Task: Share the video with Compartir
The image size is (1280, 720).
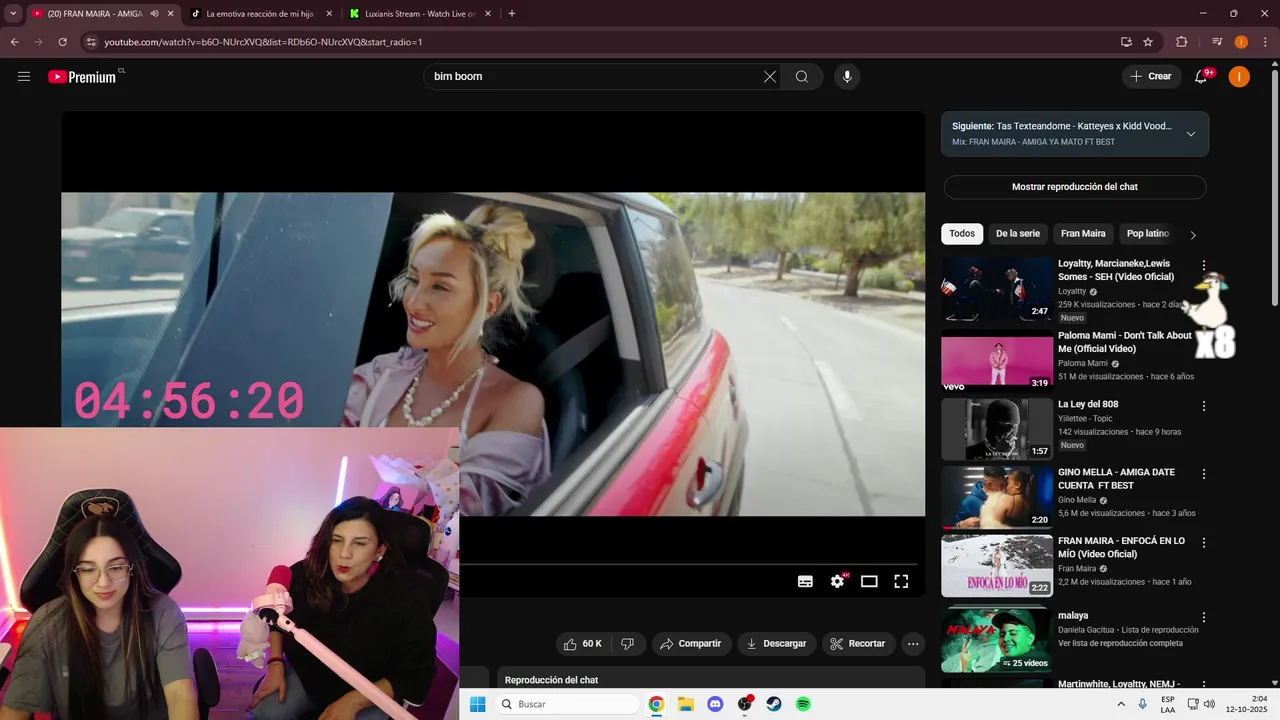Action: [x=691, y=644]
